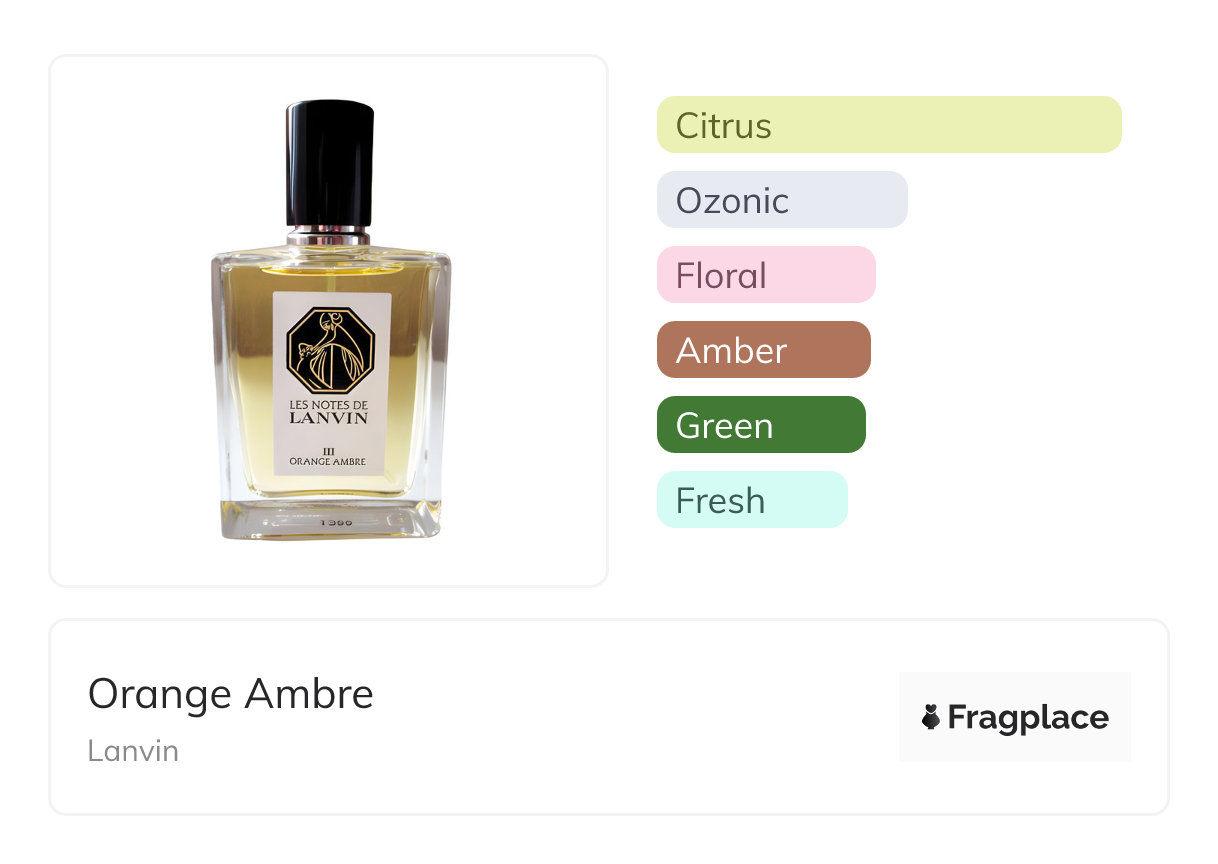Select the Amber accord bar

[764, 350]
